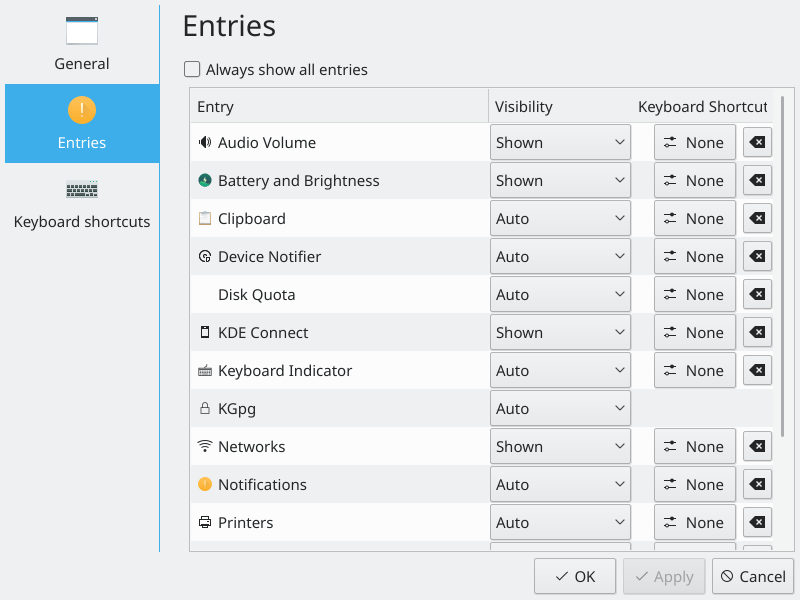Click the KGpg lock icon
800x600 pixels.
click(205, 409)
